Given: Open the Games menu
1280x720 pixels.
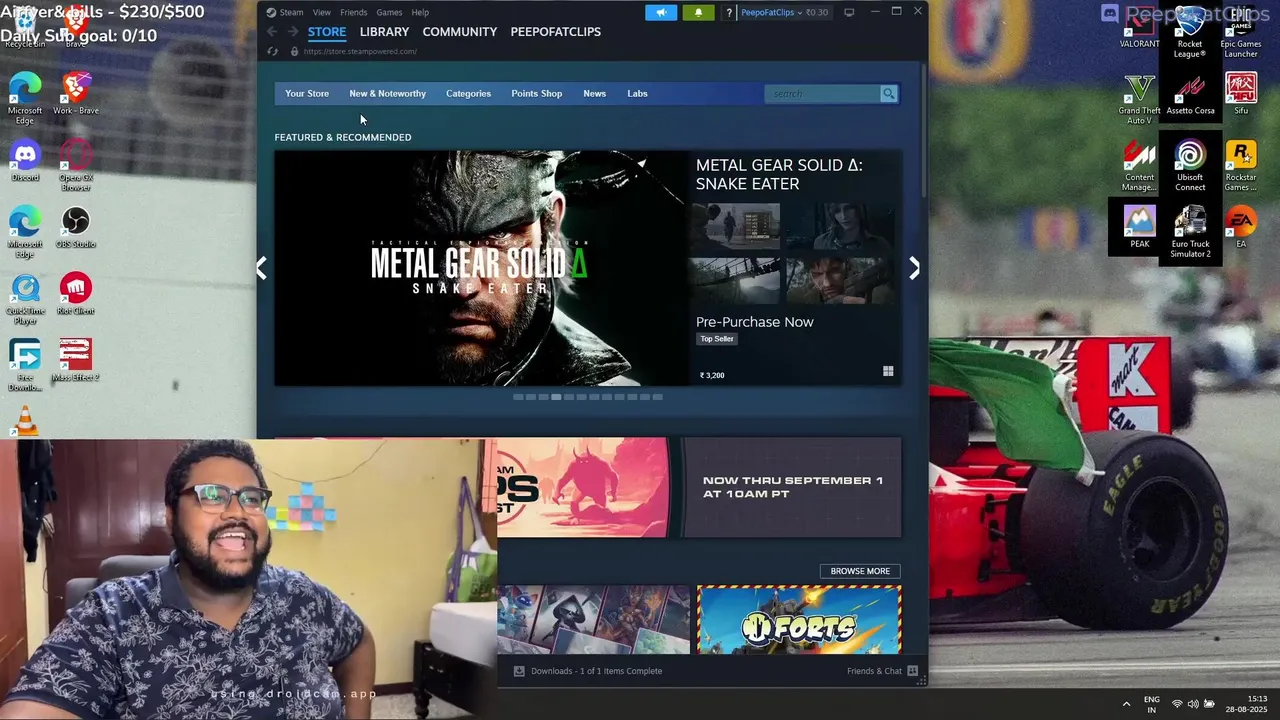Looking at the screenshot, I should pyautogui.click(x=389, y=12).
